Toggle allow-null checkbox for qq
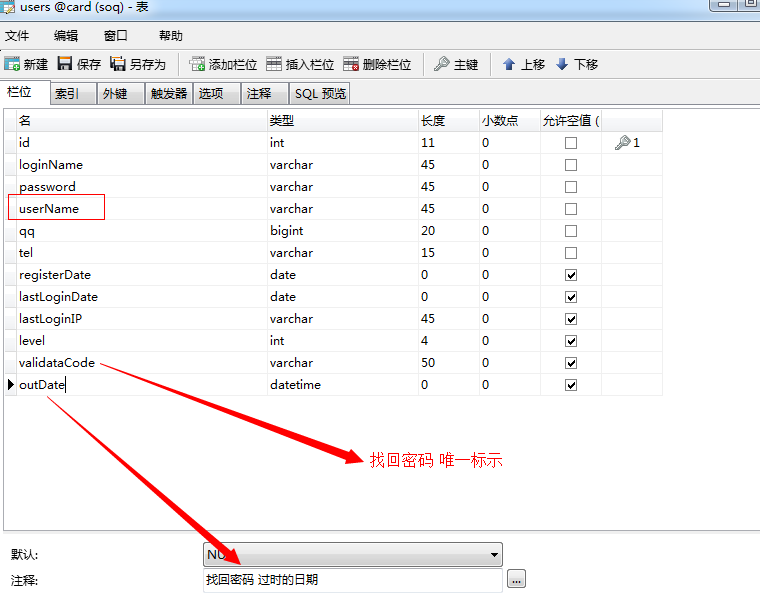The width and height of the screenshot is (760, 615). (571, 231)
